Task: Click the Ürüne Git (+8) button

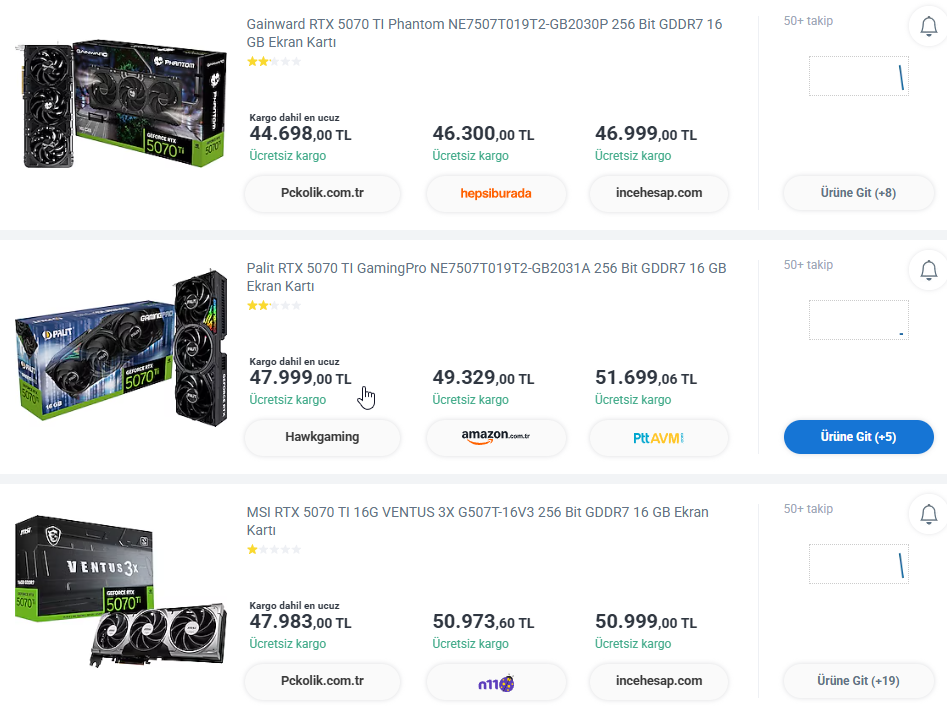Action: (x=858, y=193)
